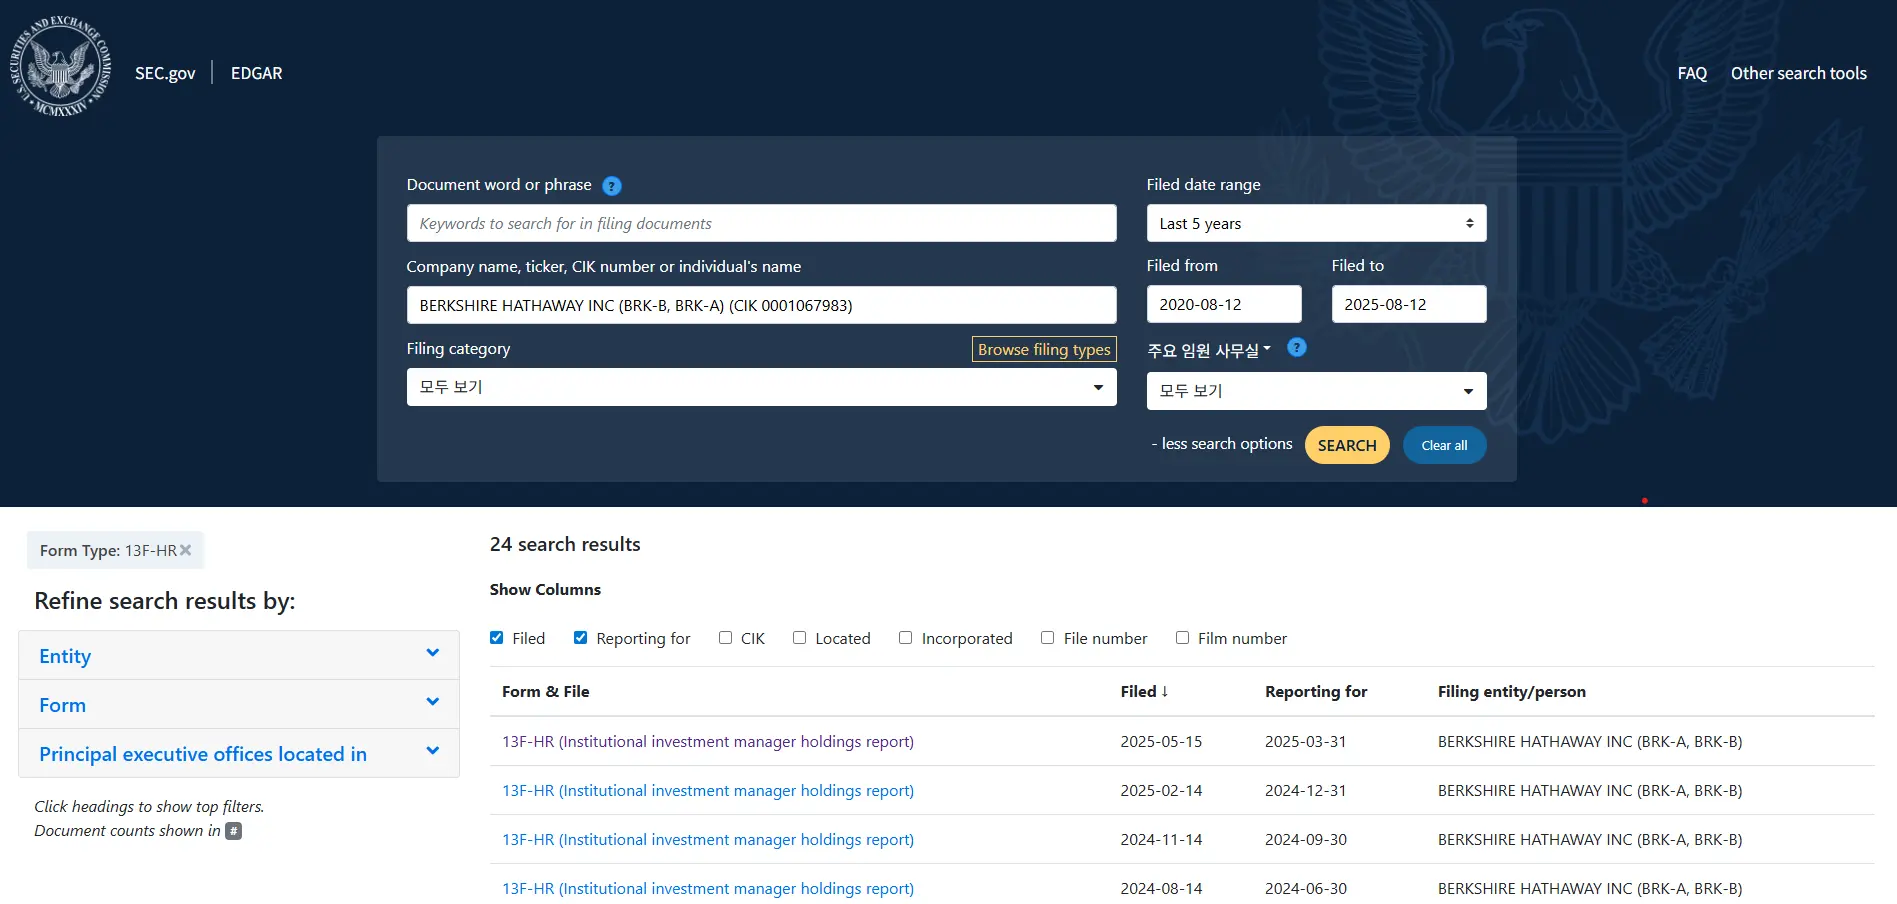Expand the Entity filter section

(x=239, y=656)
